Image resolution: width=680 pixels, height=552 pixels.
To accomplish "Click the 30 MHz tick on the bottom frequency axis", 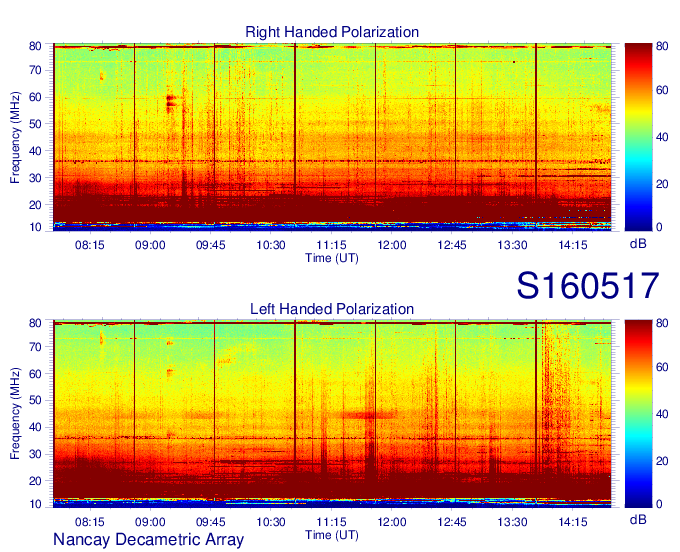I will (x=35, y=454).
